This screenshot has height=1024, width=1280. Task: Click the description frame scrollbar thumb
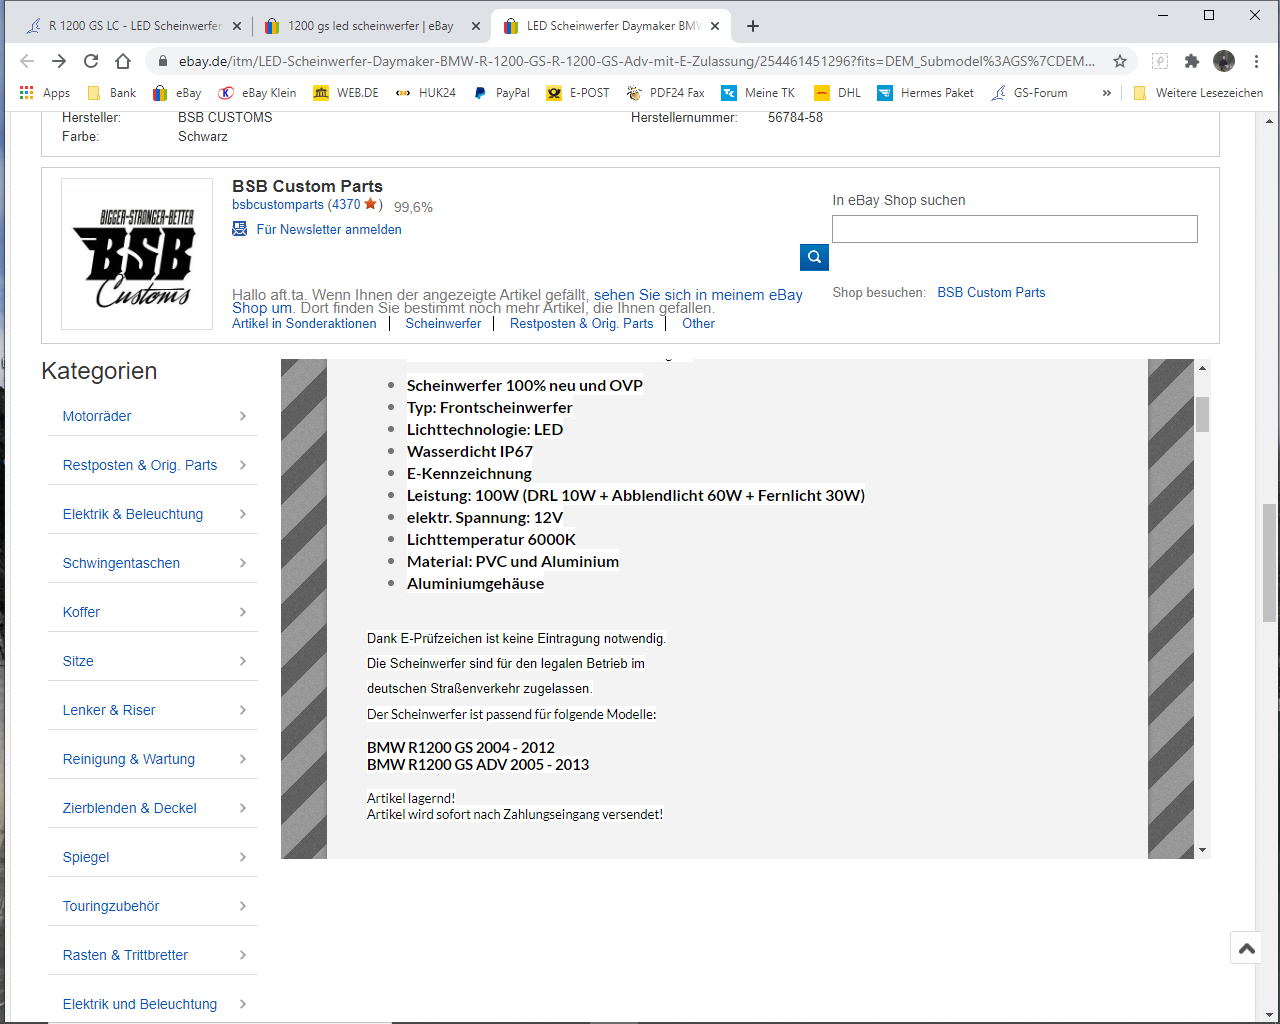1202,414
